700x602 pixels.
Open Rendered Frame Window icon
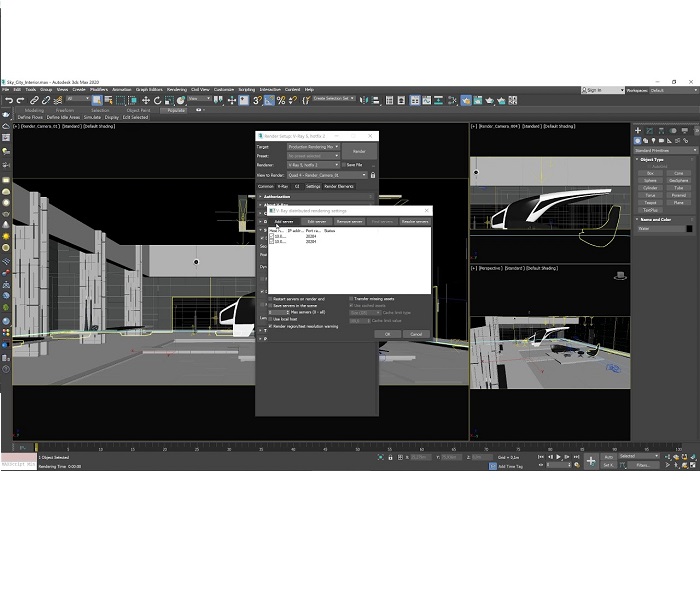(478, 100)
